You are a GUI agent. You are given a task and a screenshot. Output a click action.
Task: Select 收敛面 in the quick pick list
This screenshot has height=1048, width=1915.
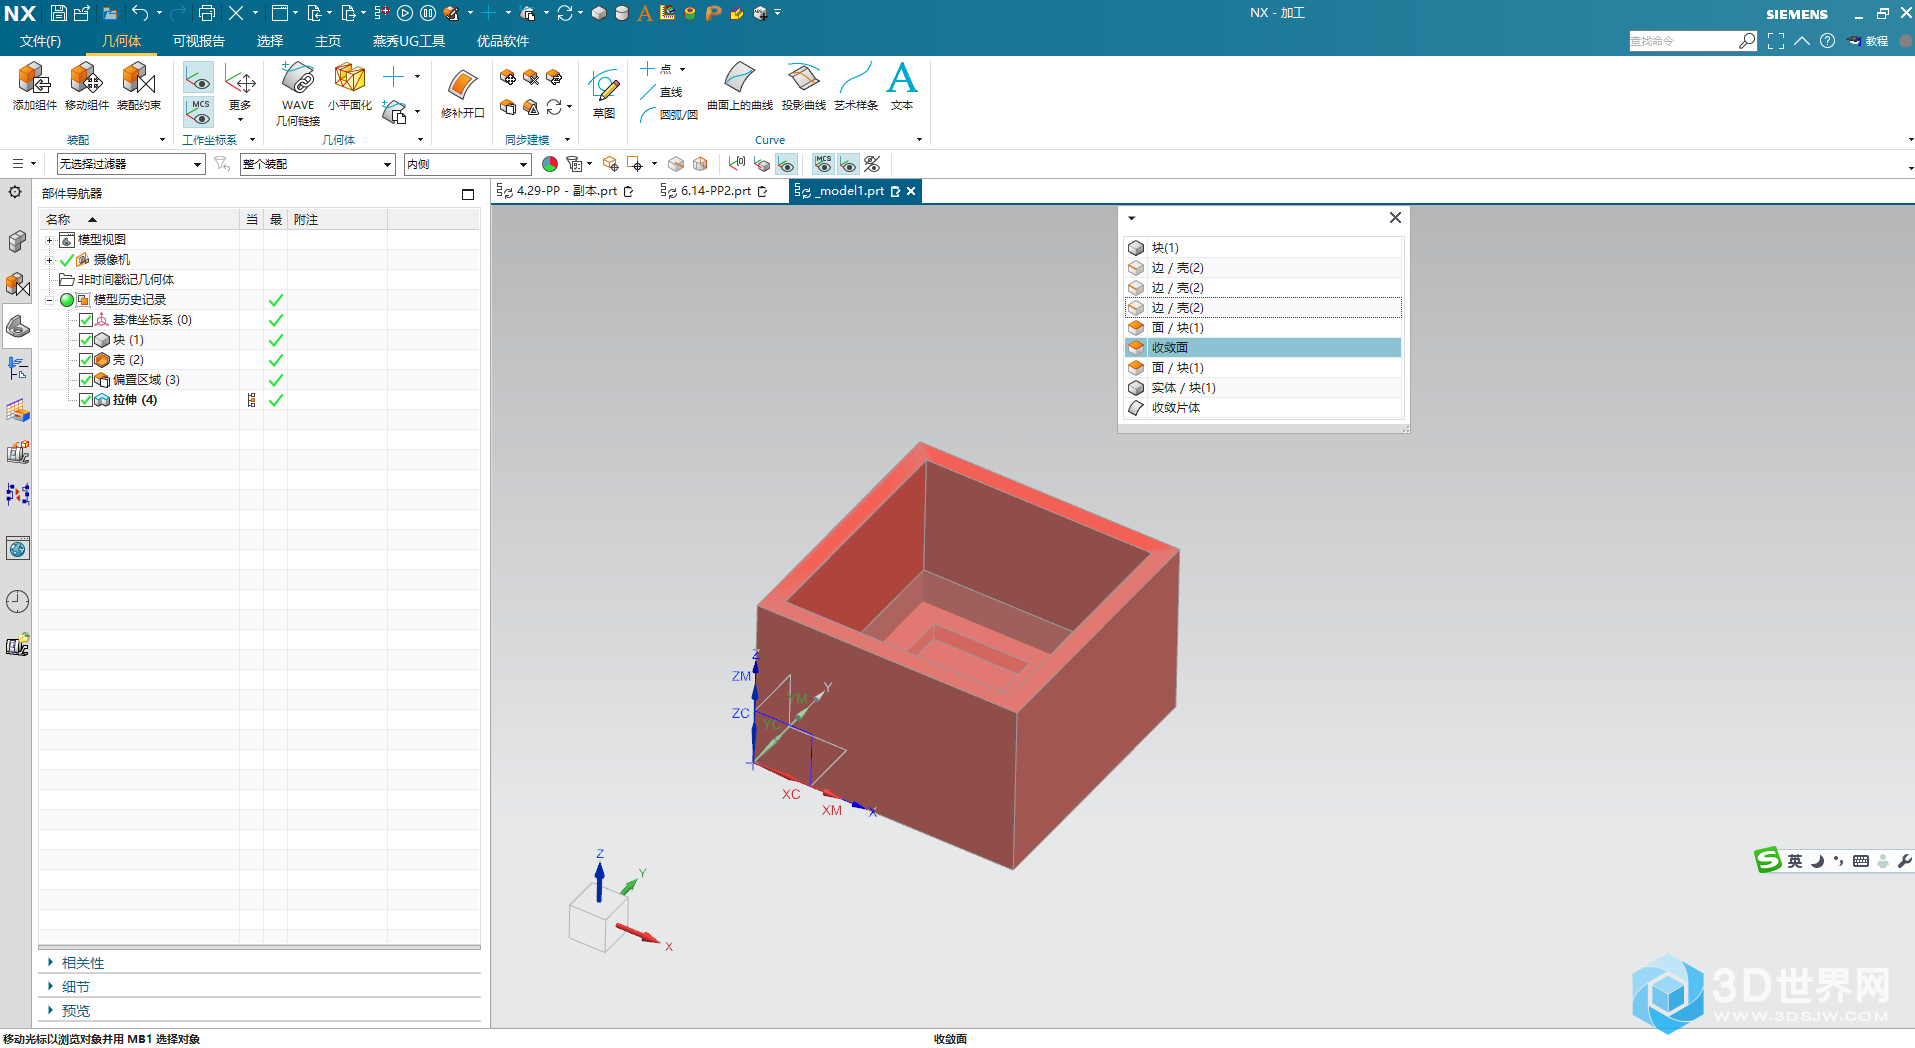tap(1263, 348)
